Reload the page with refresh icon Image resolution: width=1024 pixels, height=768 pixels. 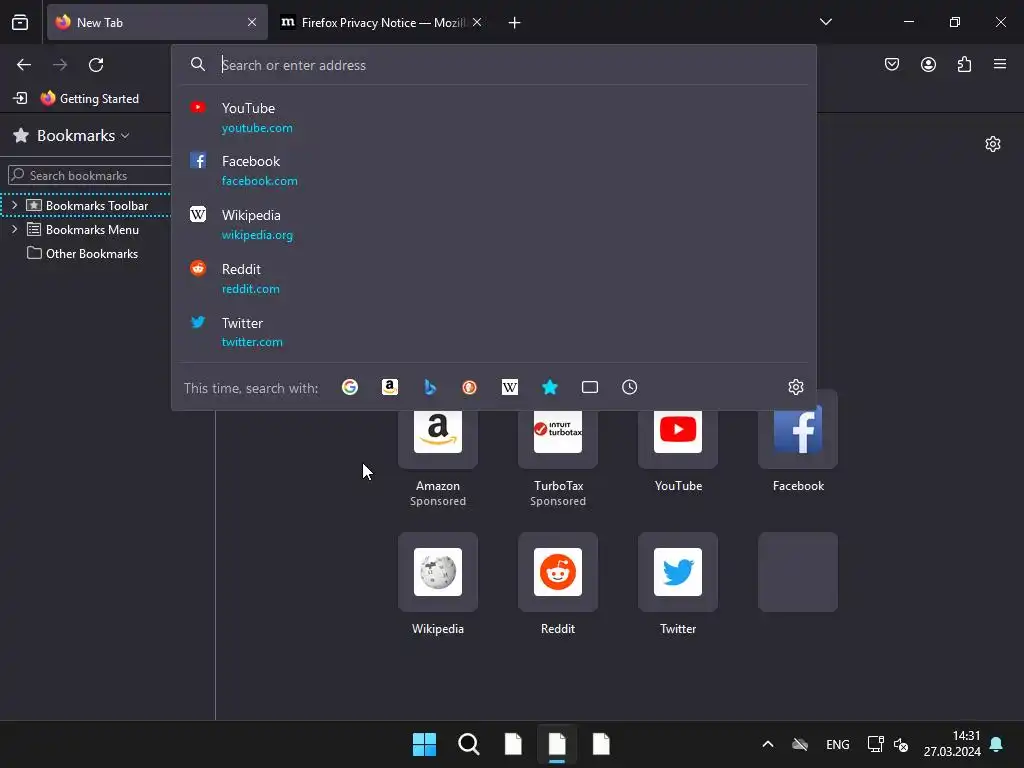pyautogui.click(x=96, y=65)
